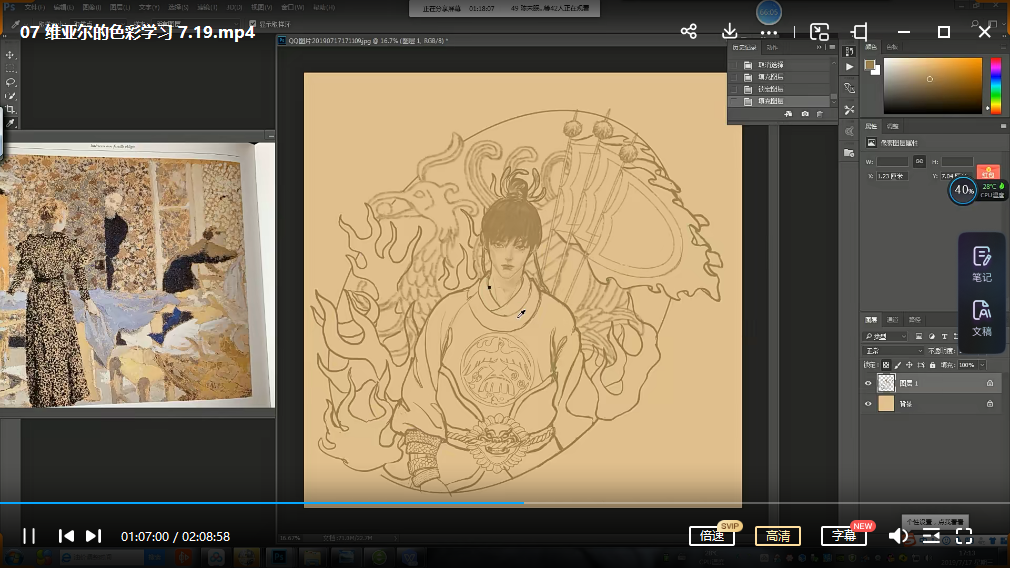Select the Quick Selection brush tool
Viewport: 1010px width, 568px height.
click(10, 96)
